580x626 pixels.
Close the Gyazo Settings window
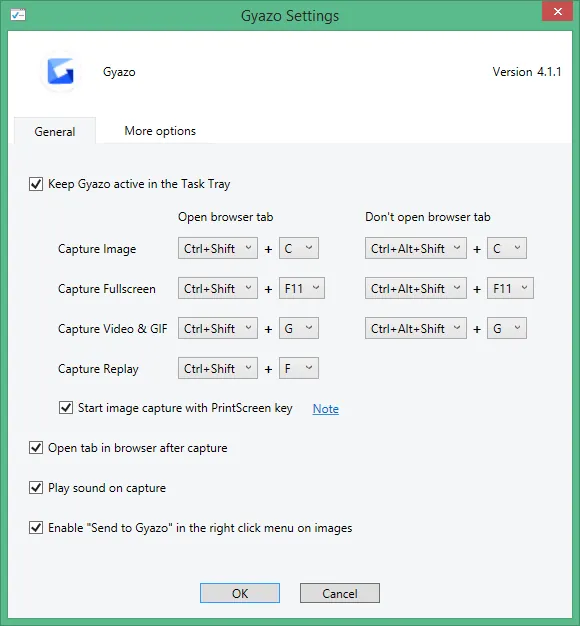coord(558,12)
